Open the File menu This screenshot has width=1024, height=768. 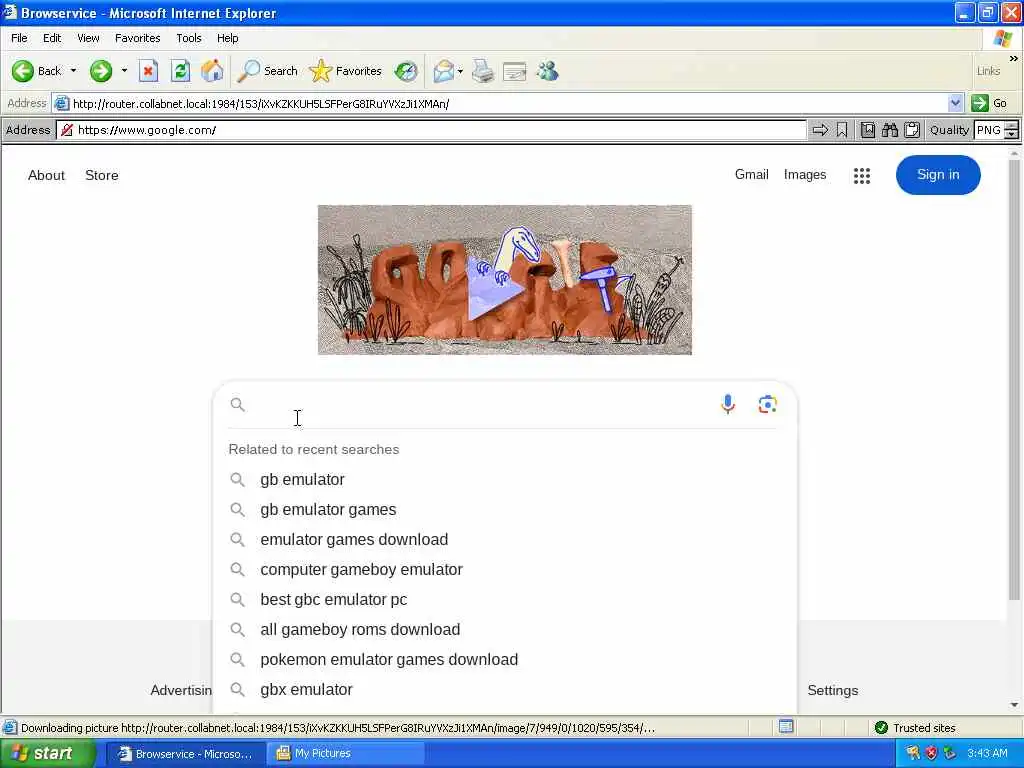click(19, 38)
